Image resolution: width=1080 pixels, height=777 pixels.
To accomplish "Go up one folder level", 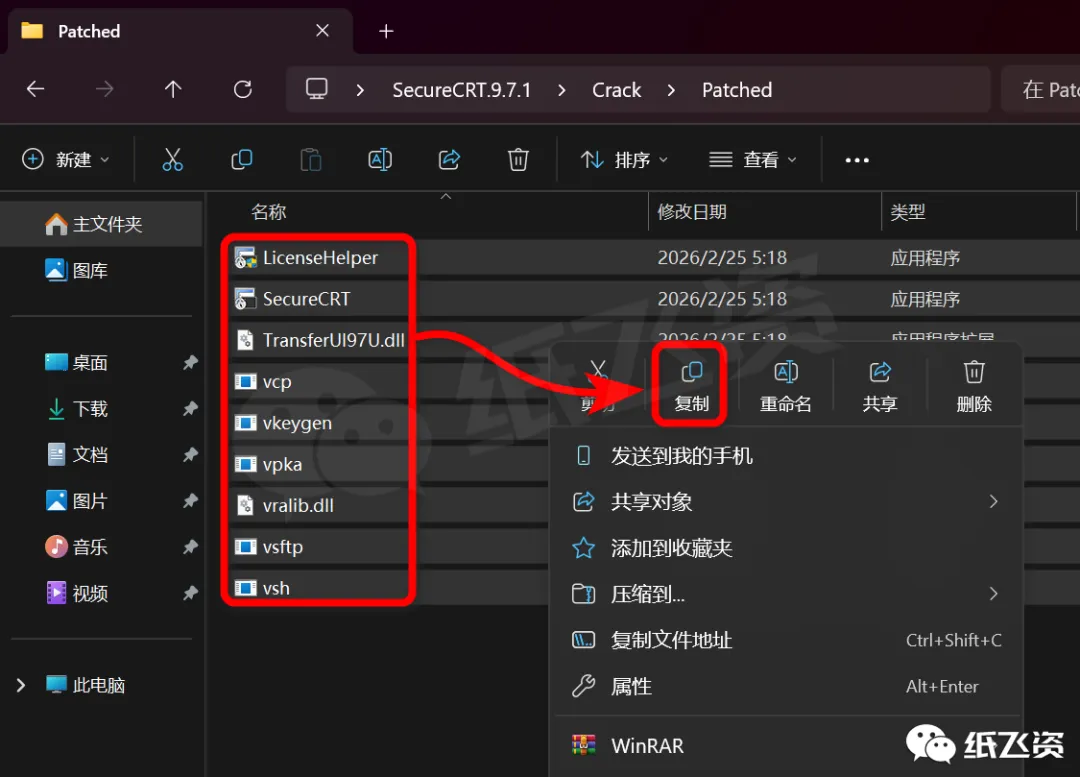I will (x=173, y=89).
